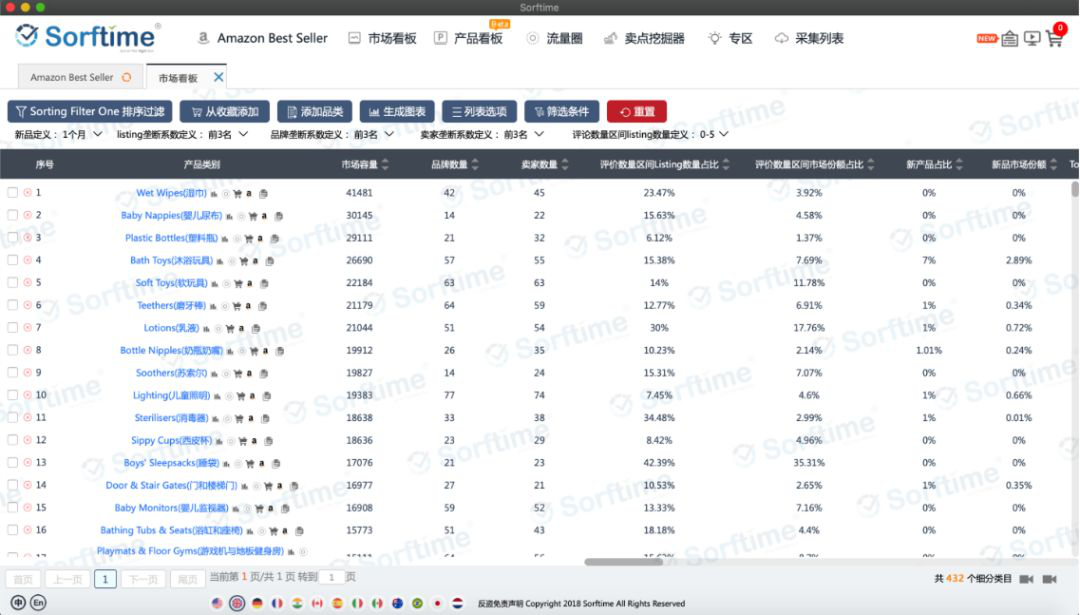Screen dimensions: 1080x615
Task: Click red target icon in row 4
Action: [28, 260]
